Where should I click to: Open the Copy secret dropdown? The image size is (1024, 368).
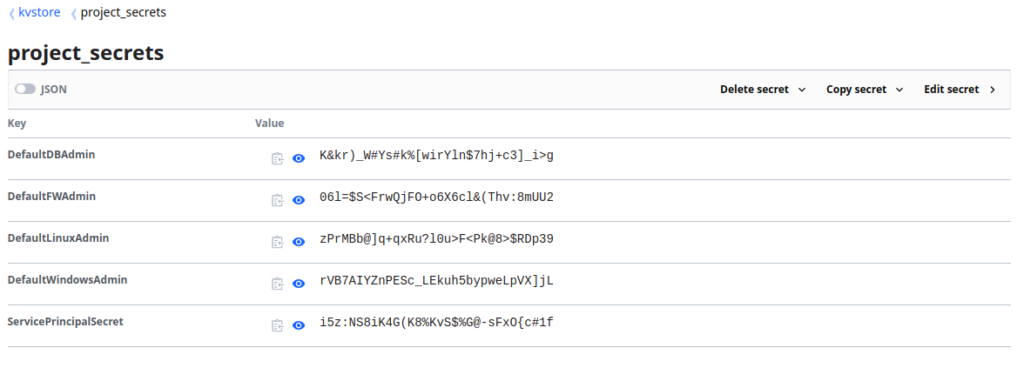coord(865,89)
